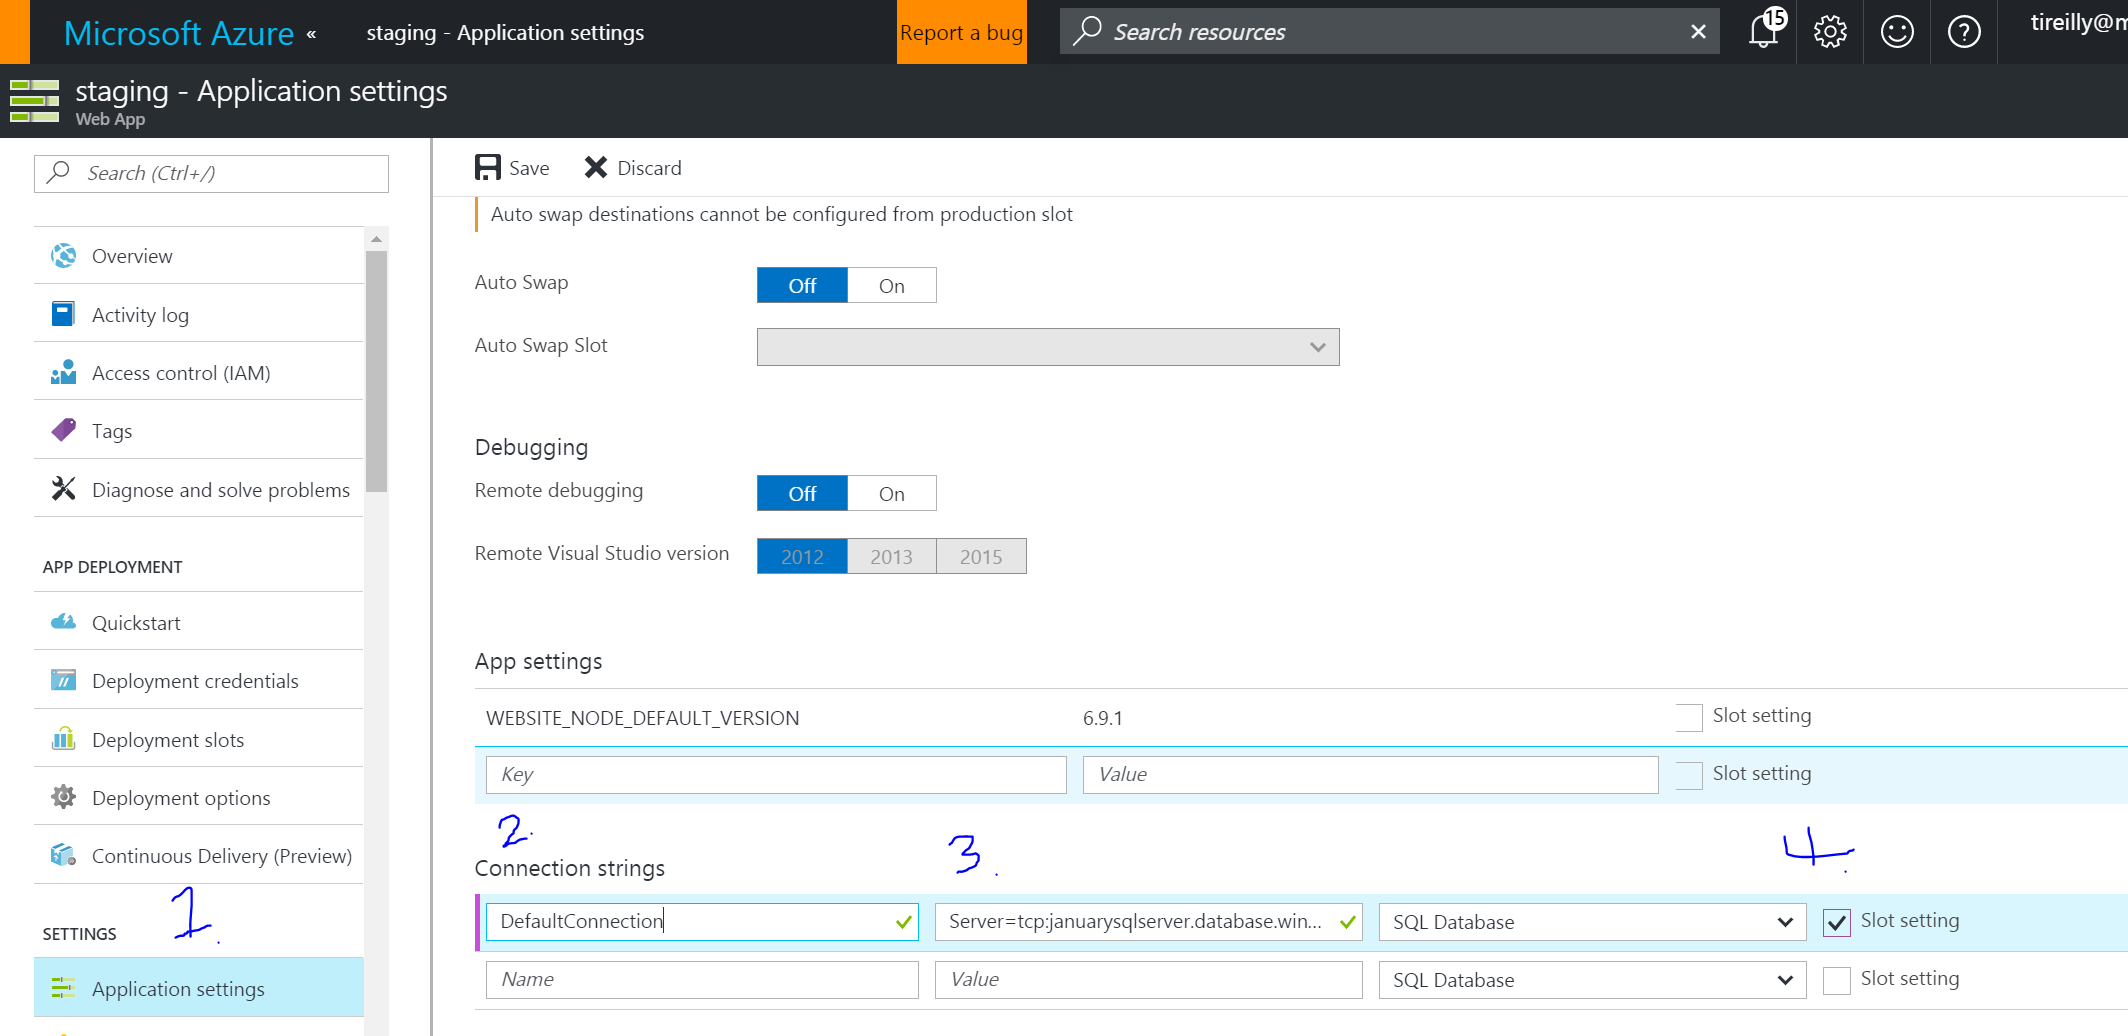Viewport: 2128px width, 1036px height.
Task: Open the Auto Swap Slot dropdown
Action: pyautogui.click(x=1048, y=347)
